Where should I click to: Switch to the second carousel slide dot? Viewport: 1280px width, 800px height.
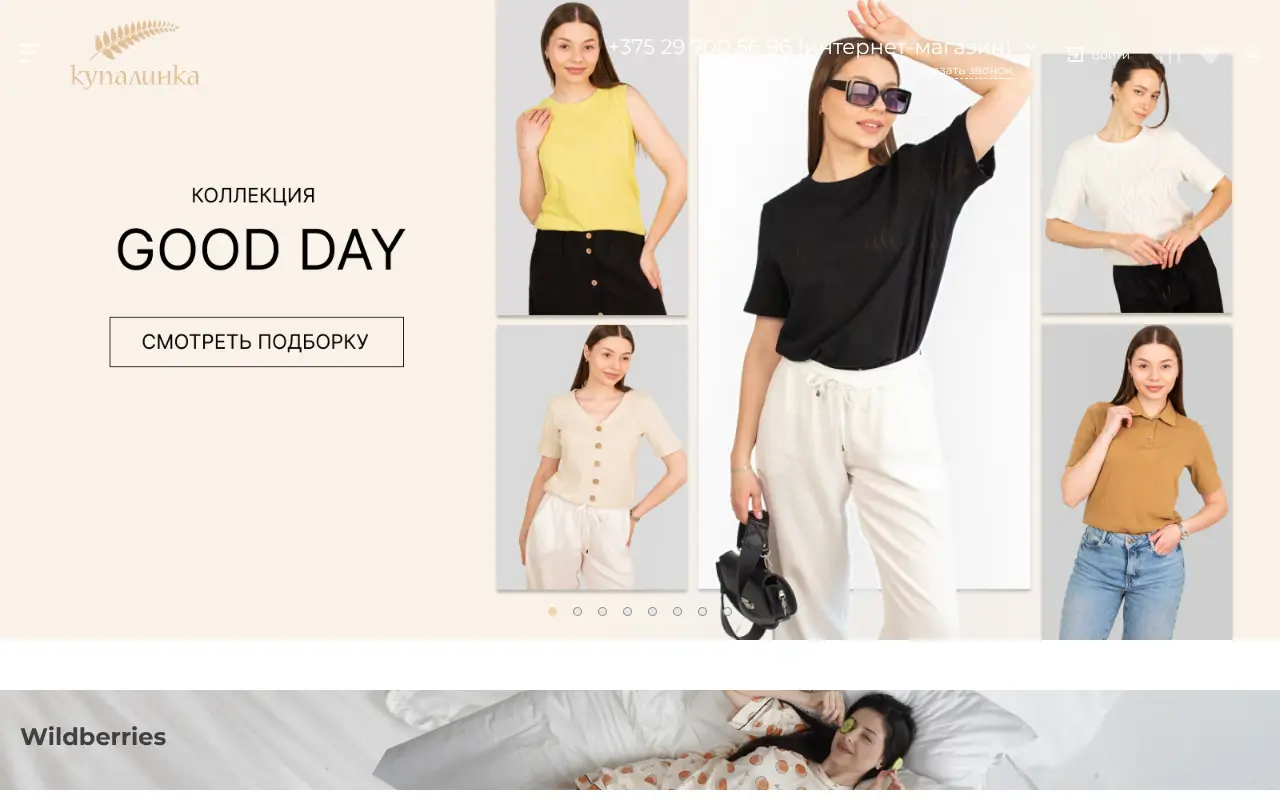[x=577, y=611]
